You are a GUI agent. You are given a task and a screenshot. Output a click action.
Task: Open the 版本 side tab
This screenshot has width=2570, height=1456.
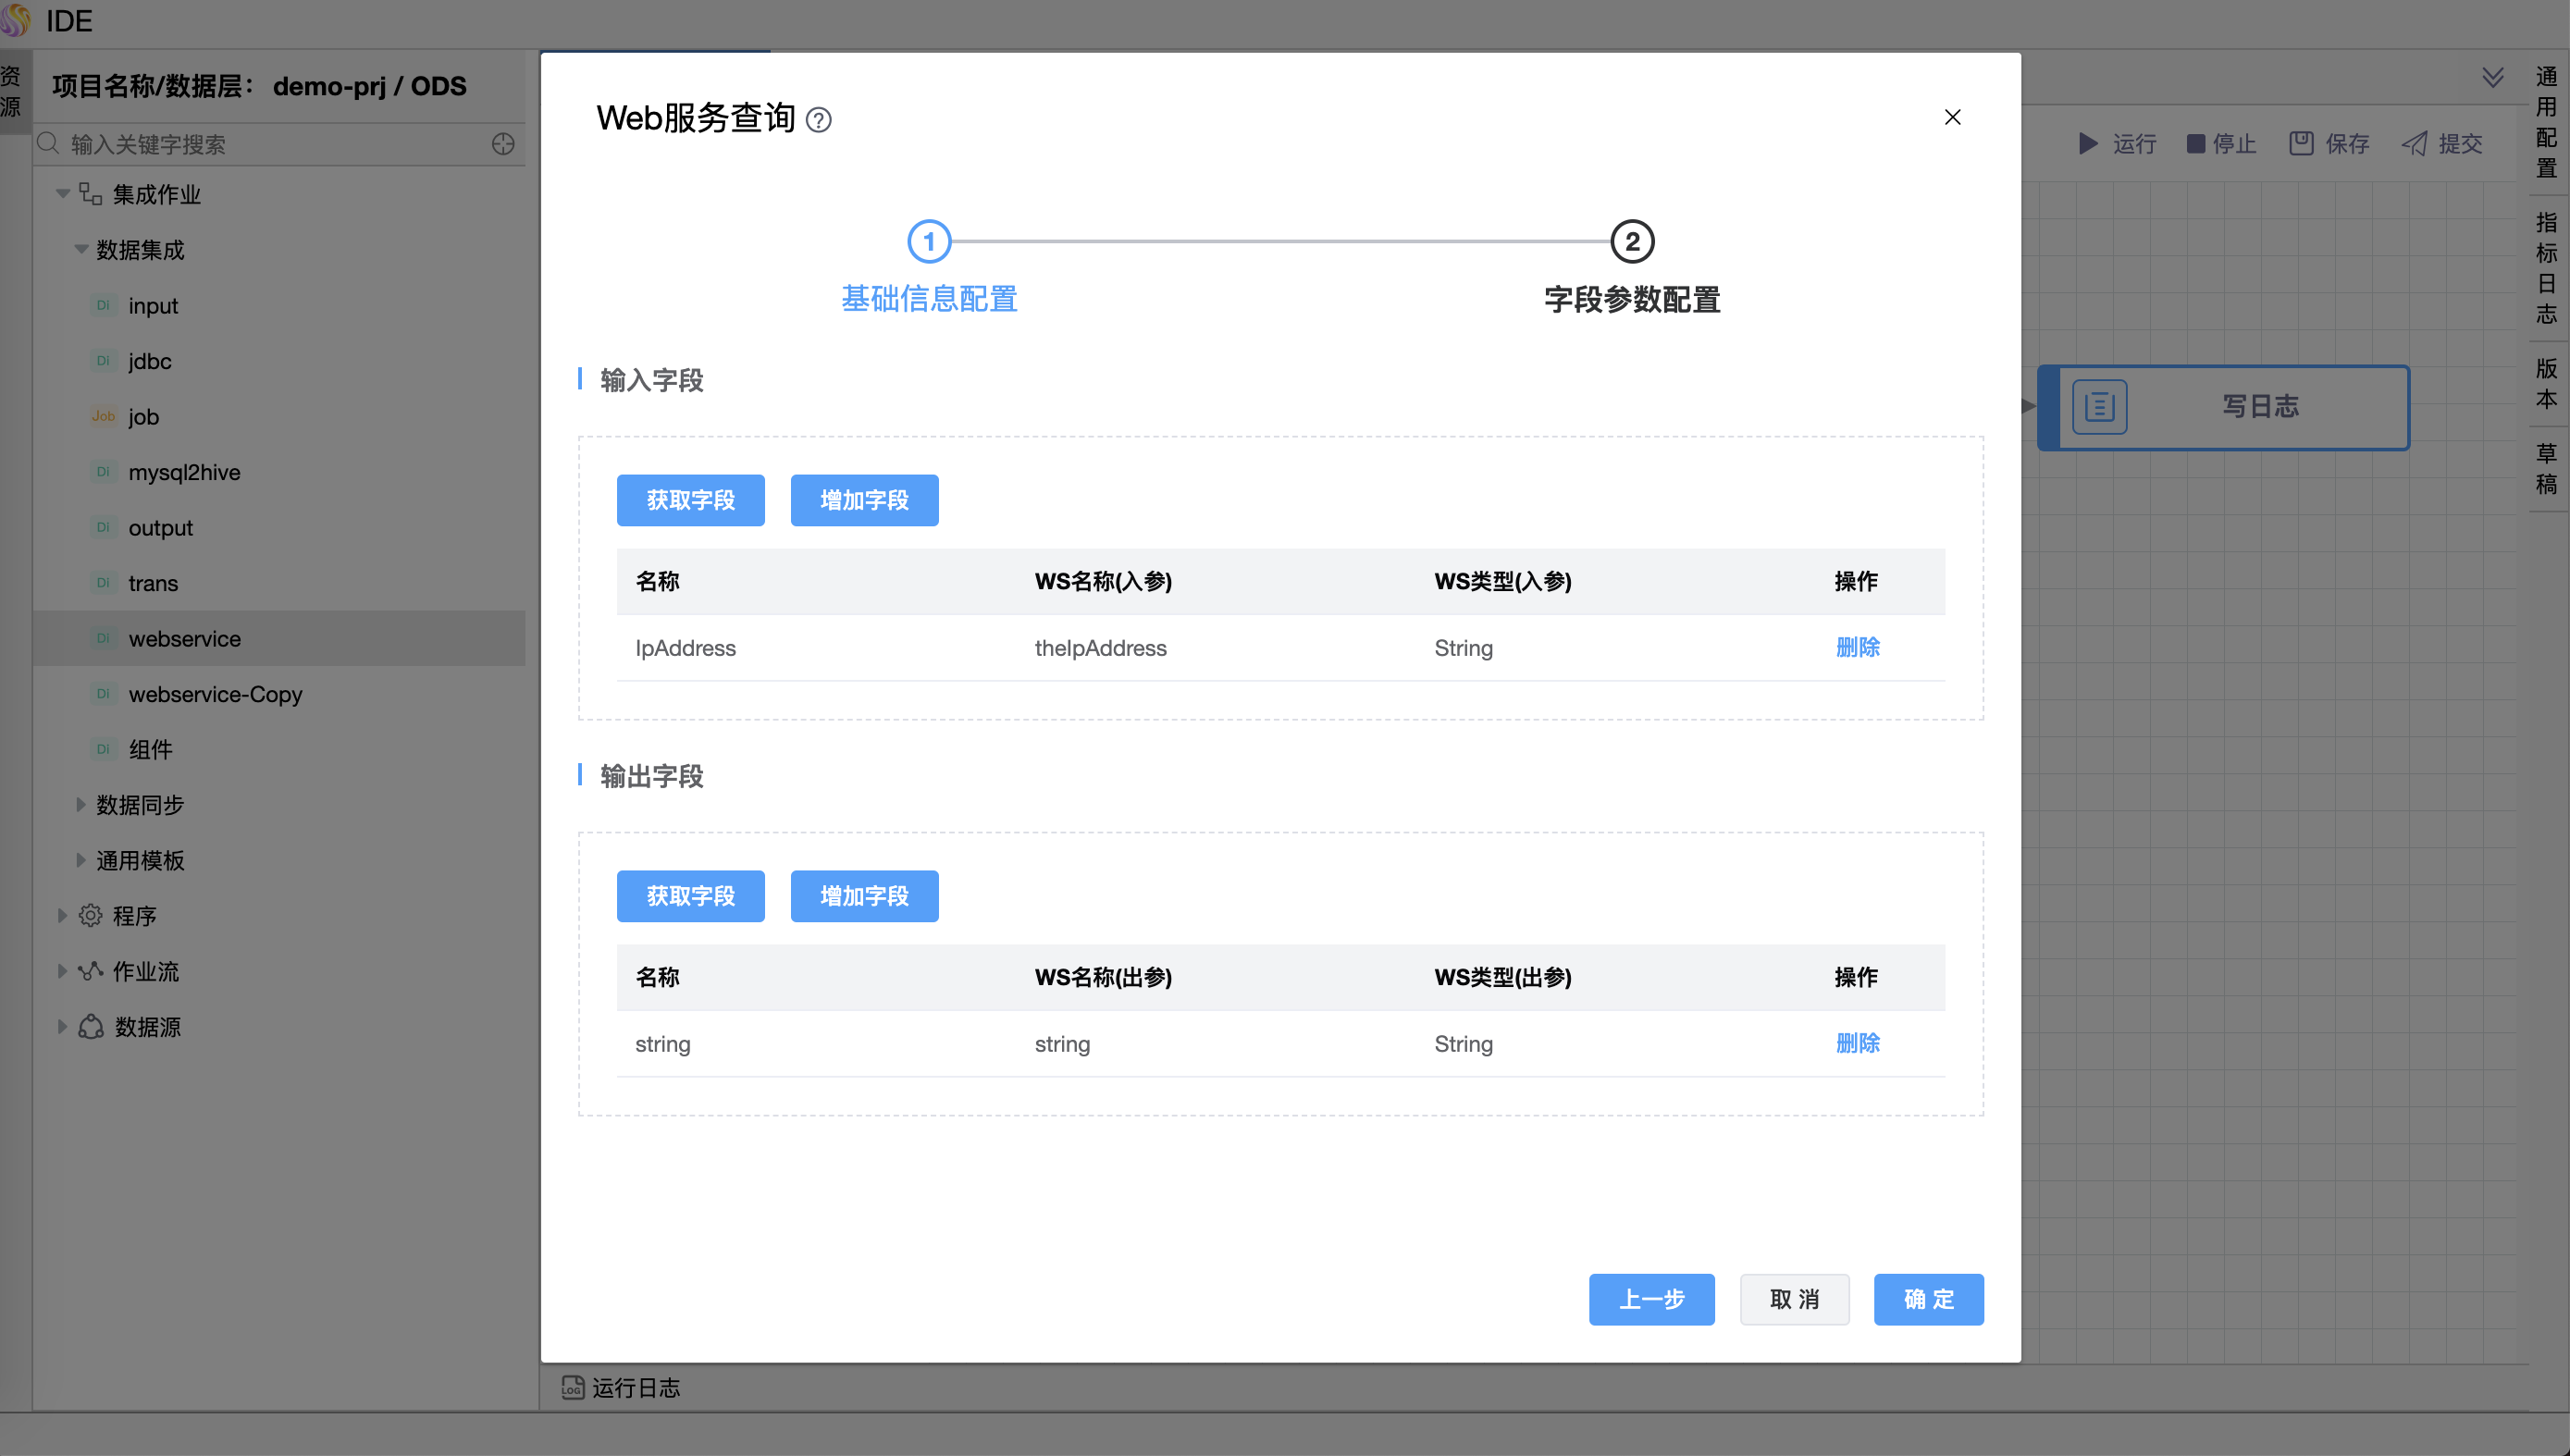(x=2546, y=384)
